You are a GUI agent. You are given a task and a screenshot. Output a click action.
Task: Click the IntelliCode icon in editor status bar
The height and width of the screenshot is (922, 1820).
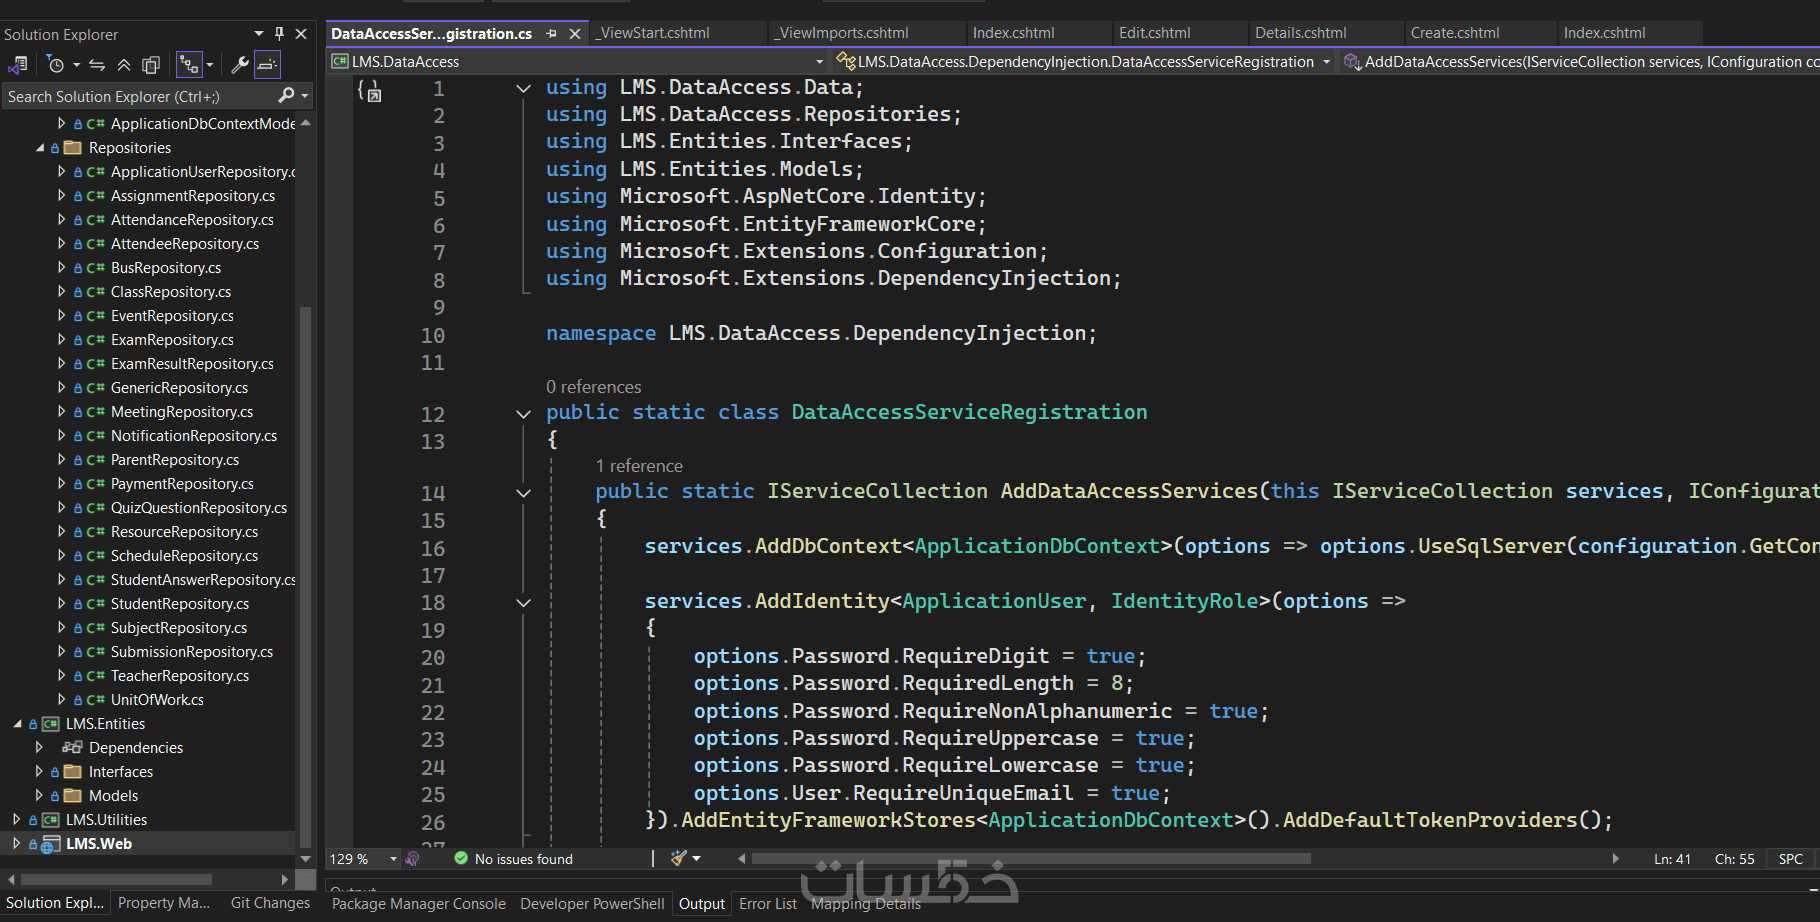(413, 858)
